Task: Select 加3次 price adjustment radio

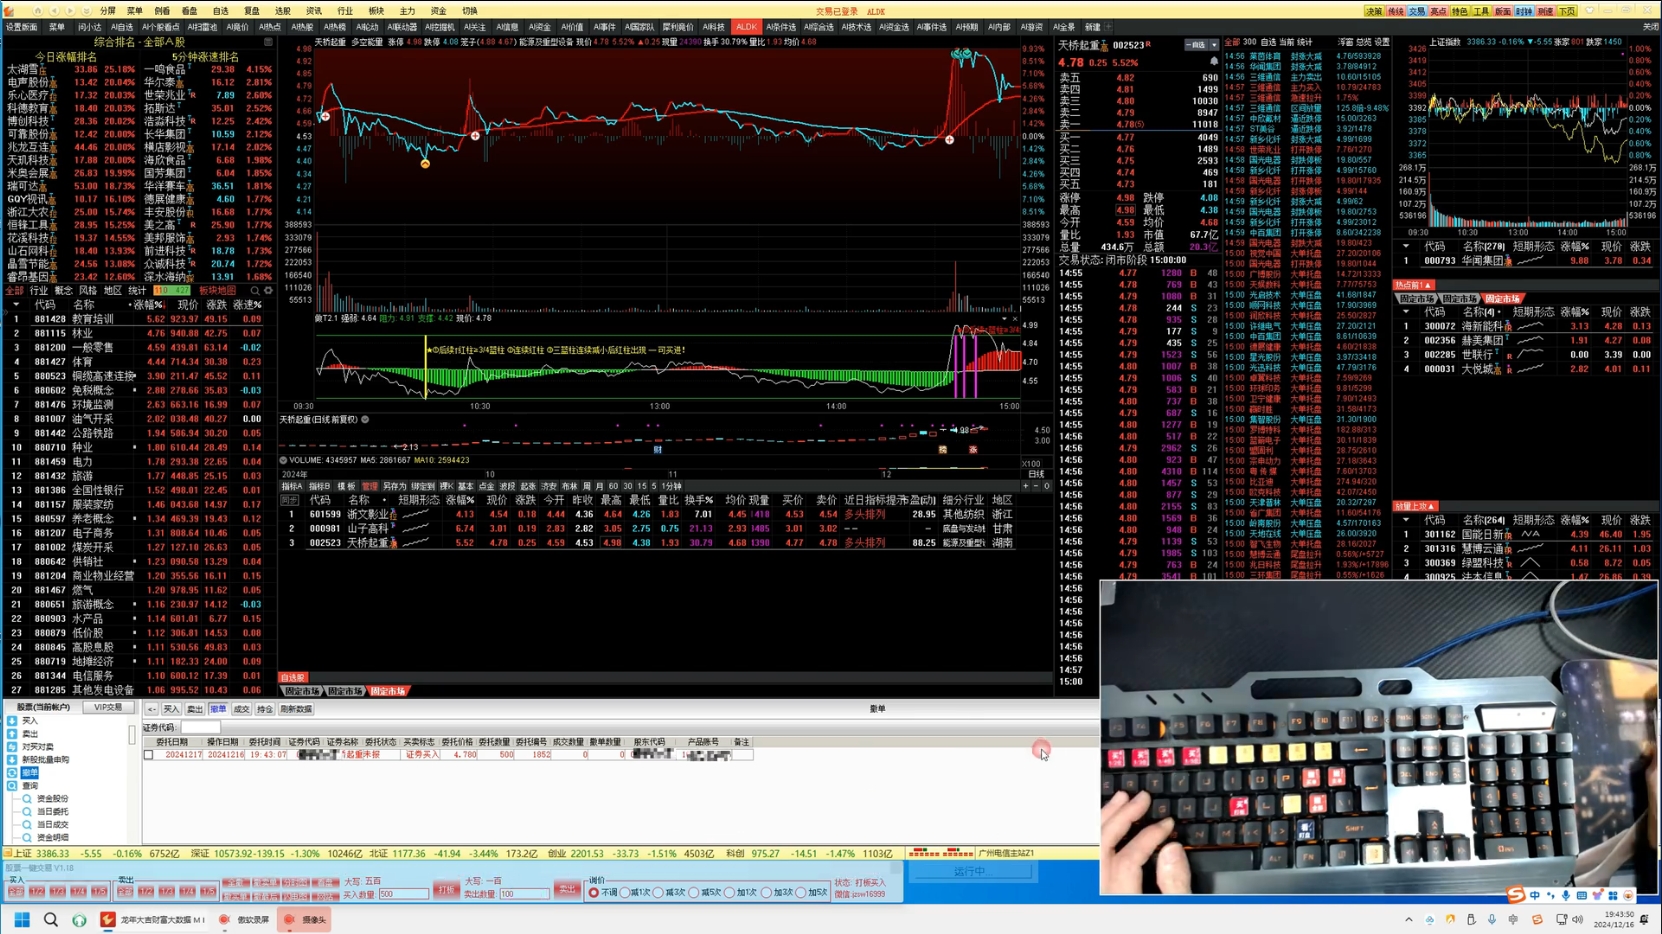Action: (x=766, y=892)
